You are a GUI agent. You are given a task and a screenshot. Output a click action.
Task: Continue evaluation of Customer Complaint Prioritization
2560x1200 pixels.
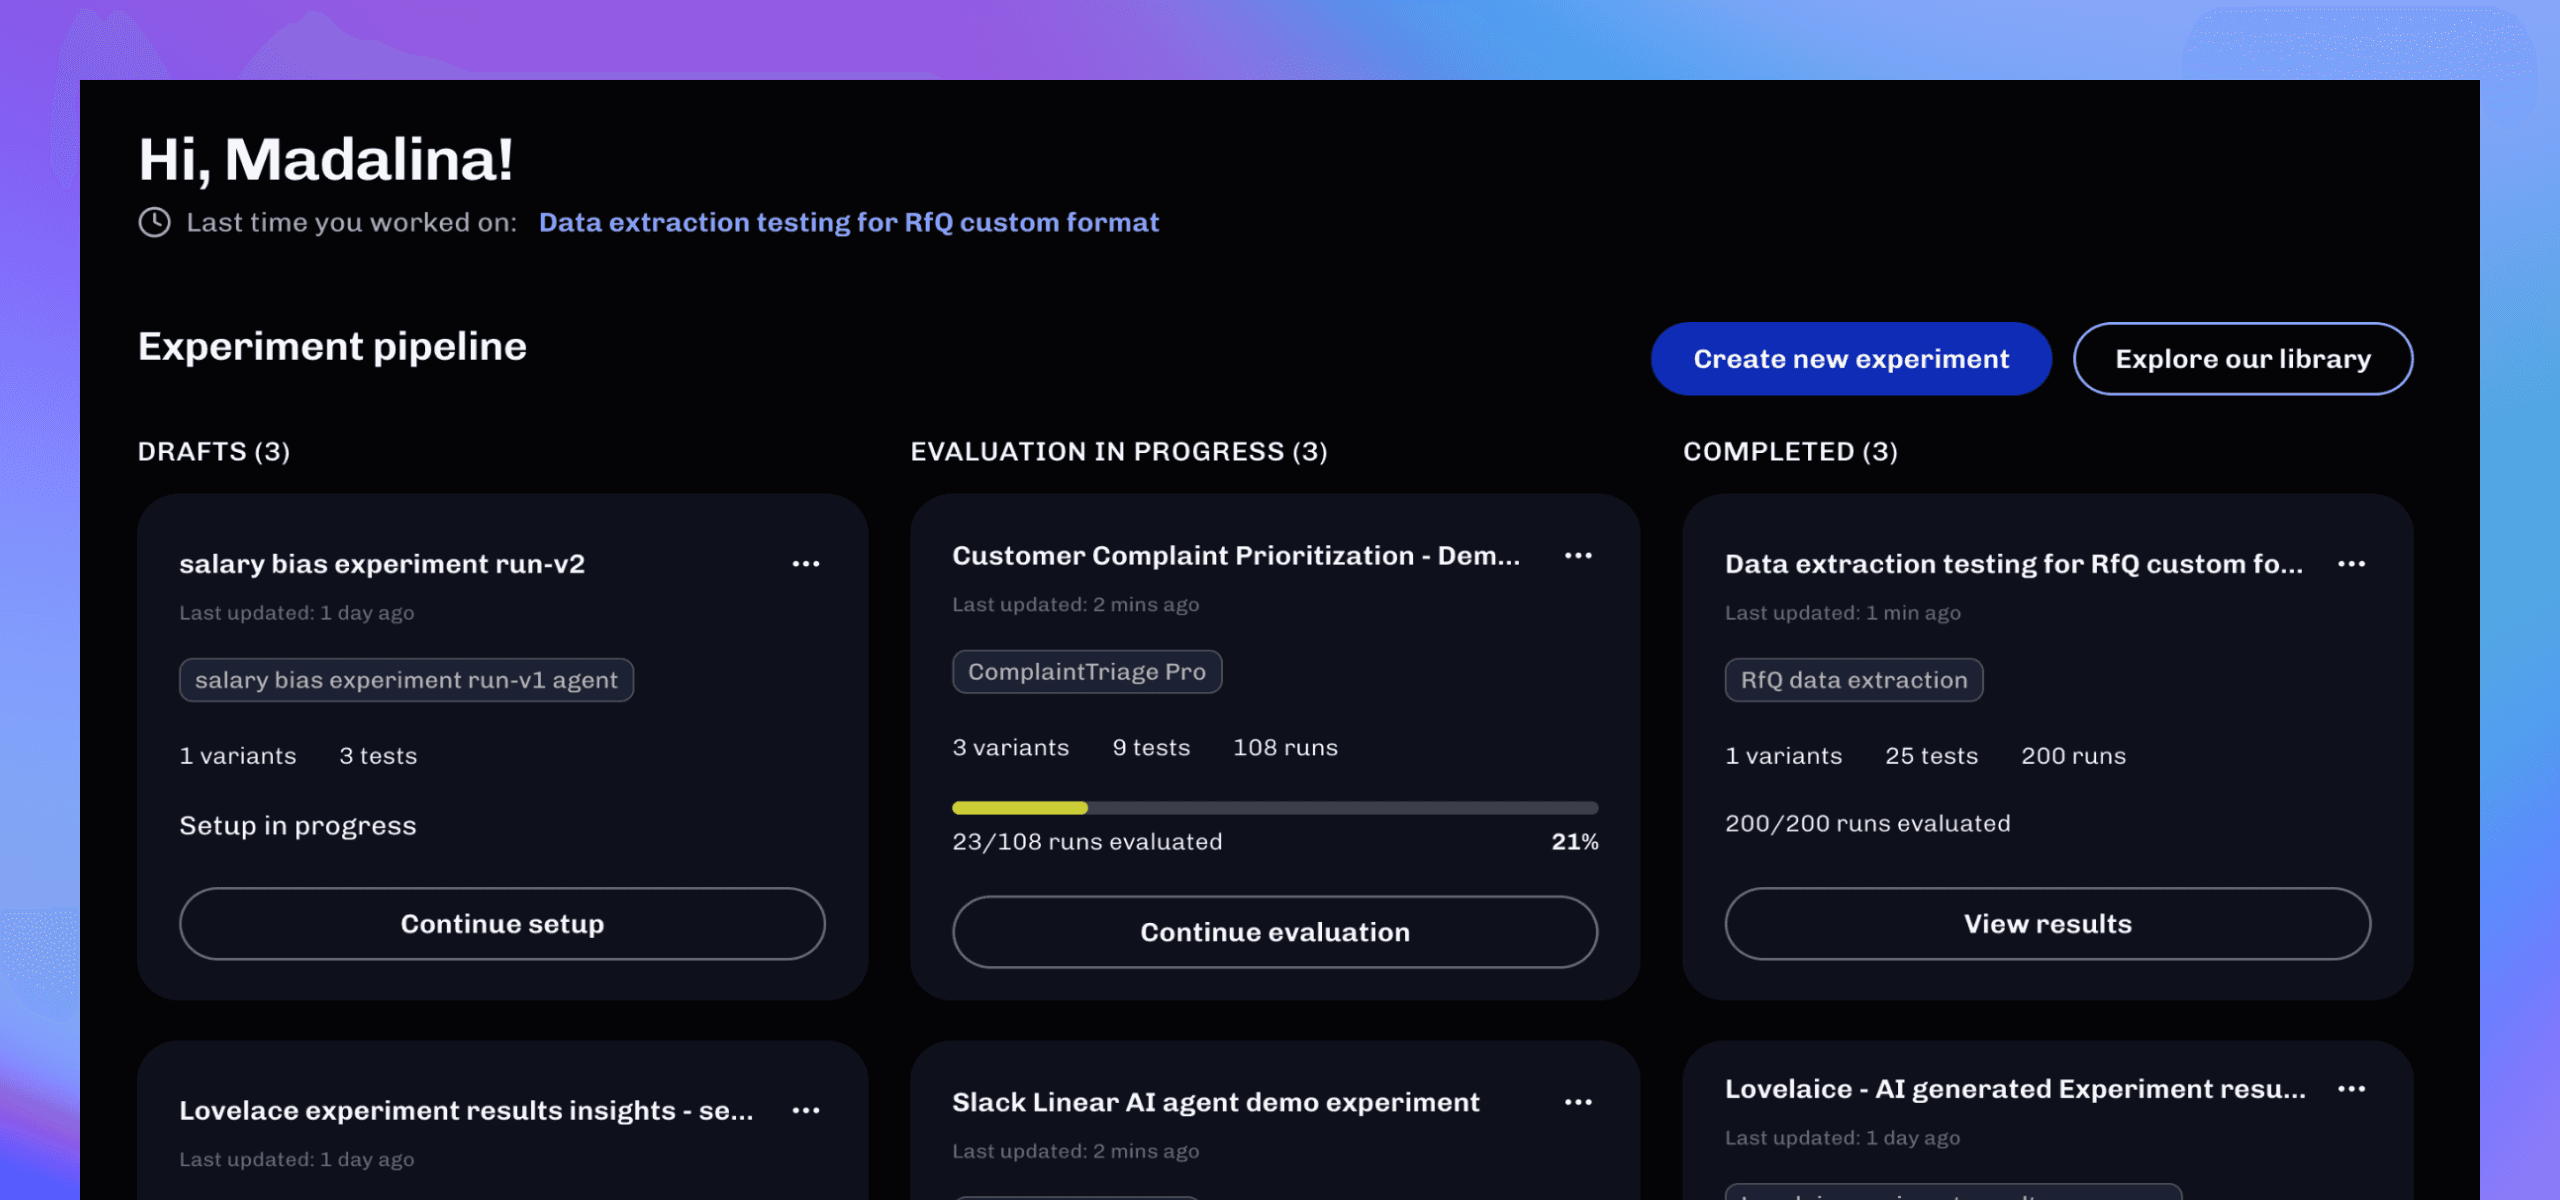tap(1274, 932)
